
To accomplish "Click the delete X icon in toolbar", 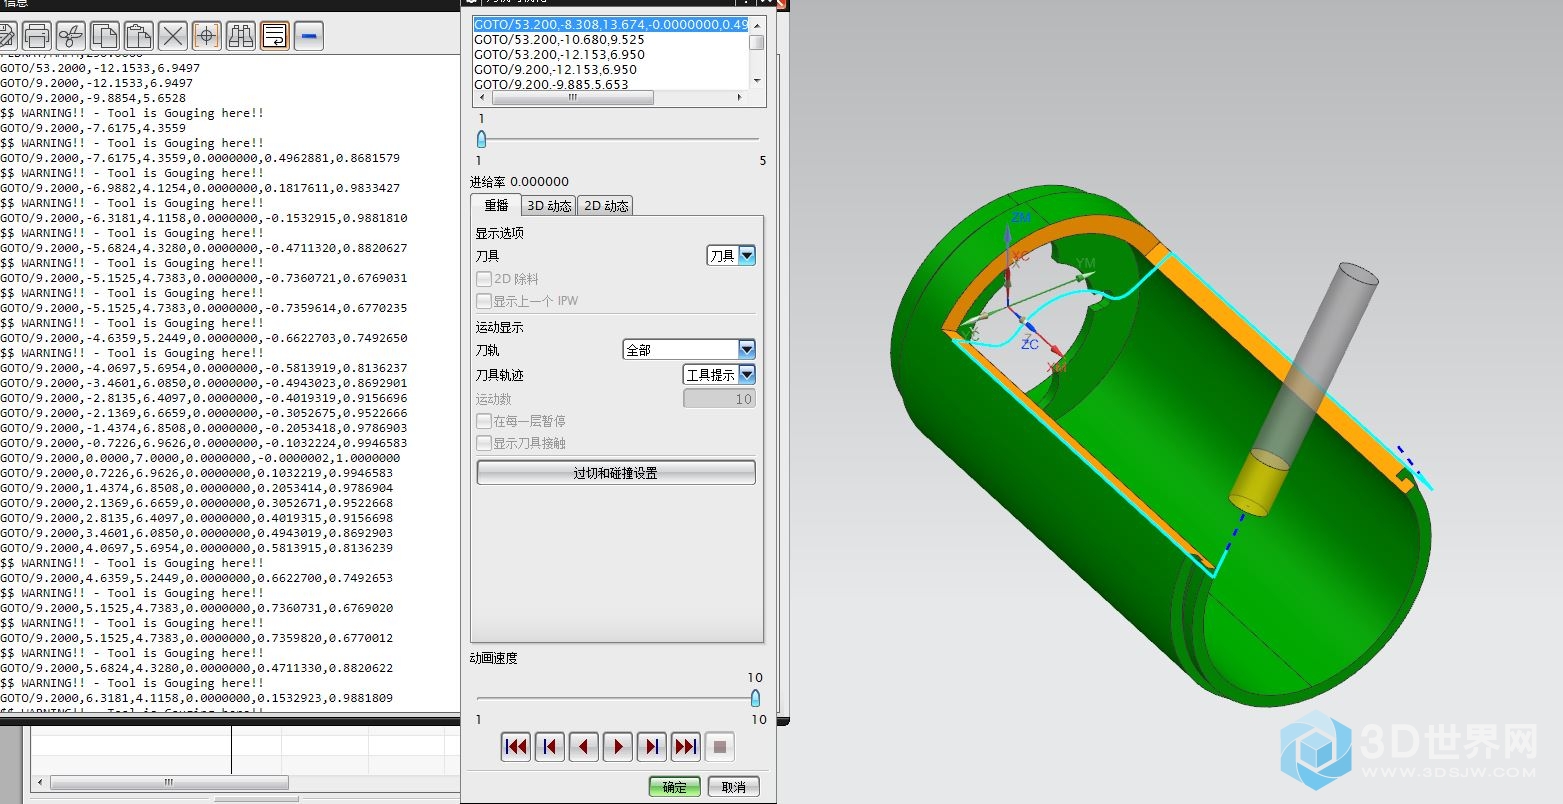I will [x=173, y=37].
